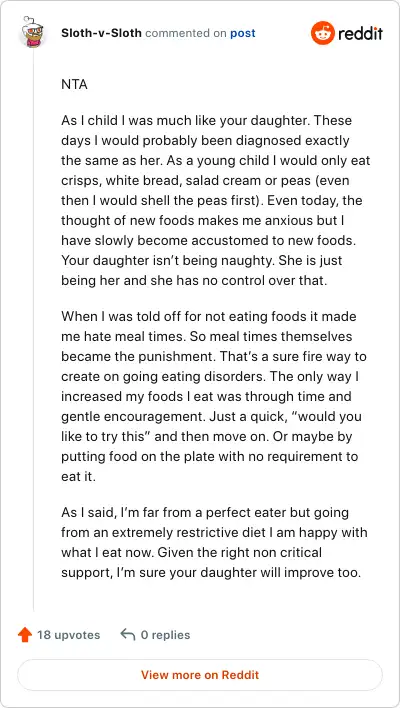Open the Sloth-v-Sloth user profile link
This screenshot has width=400, height=708.
point(102,33)
